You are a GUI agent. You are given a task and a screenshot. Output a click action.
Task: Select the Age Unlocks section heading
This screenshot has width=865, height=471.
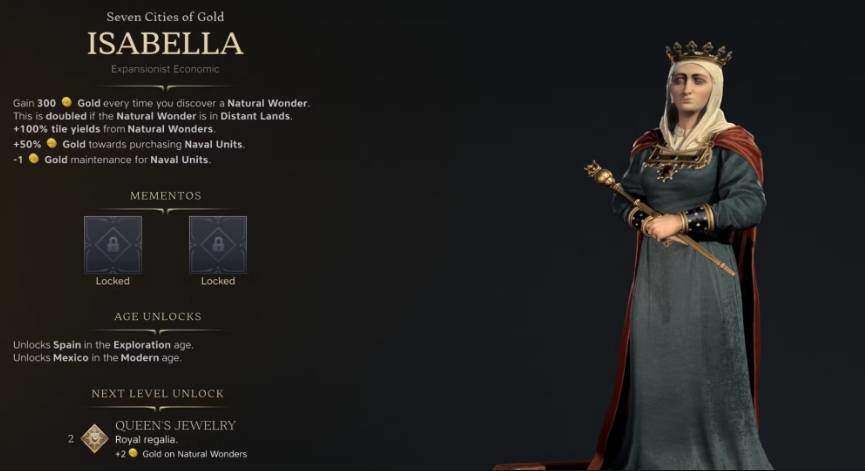158,317
